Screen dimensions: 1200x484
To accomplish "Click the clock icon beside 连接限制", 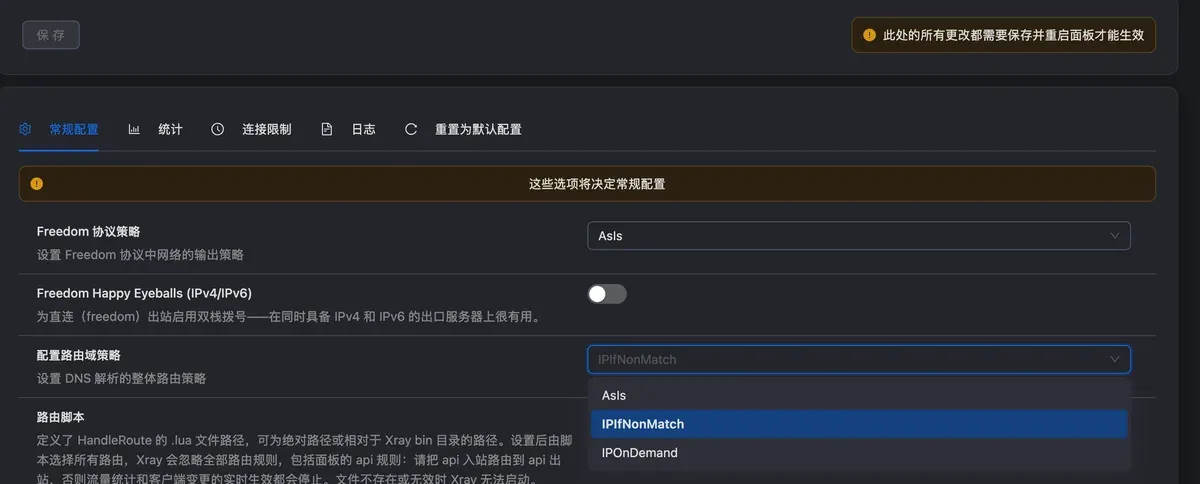I will point(217,129).
